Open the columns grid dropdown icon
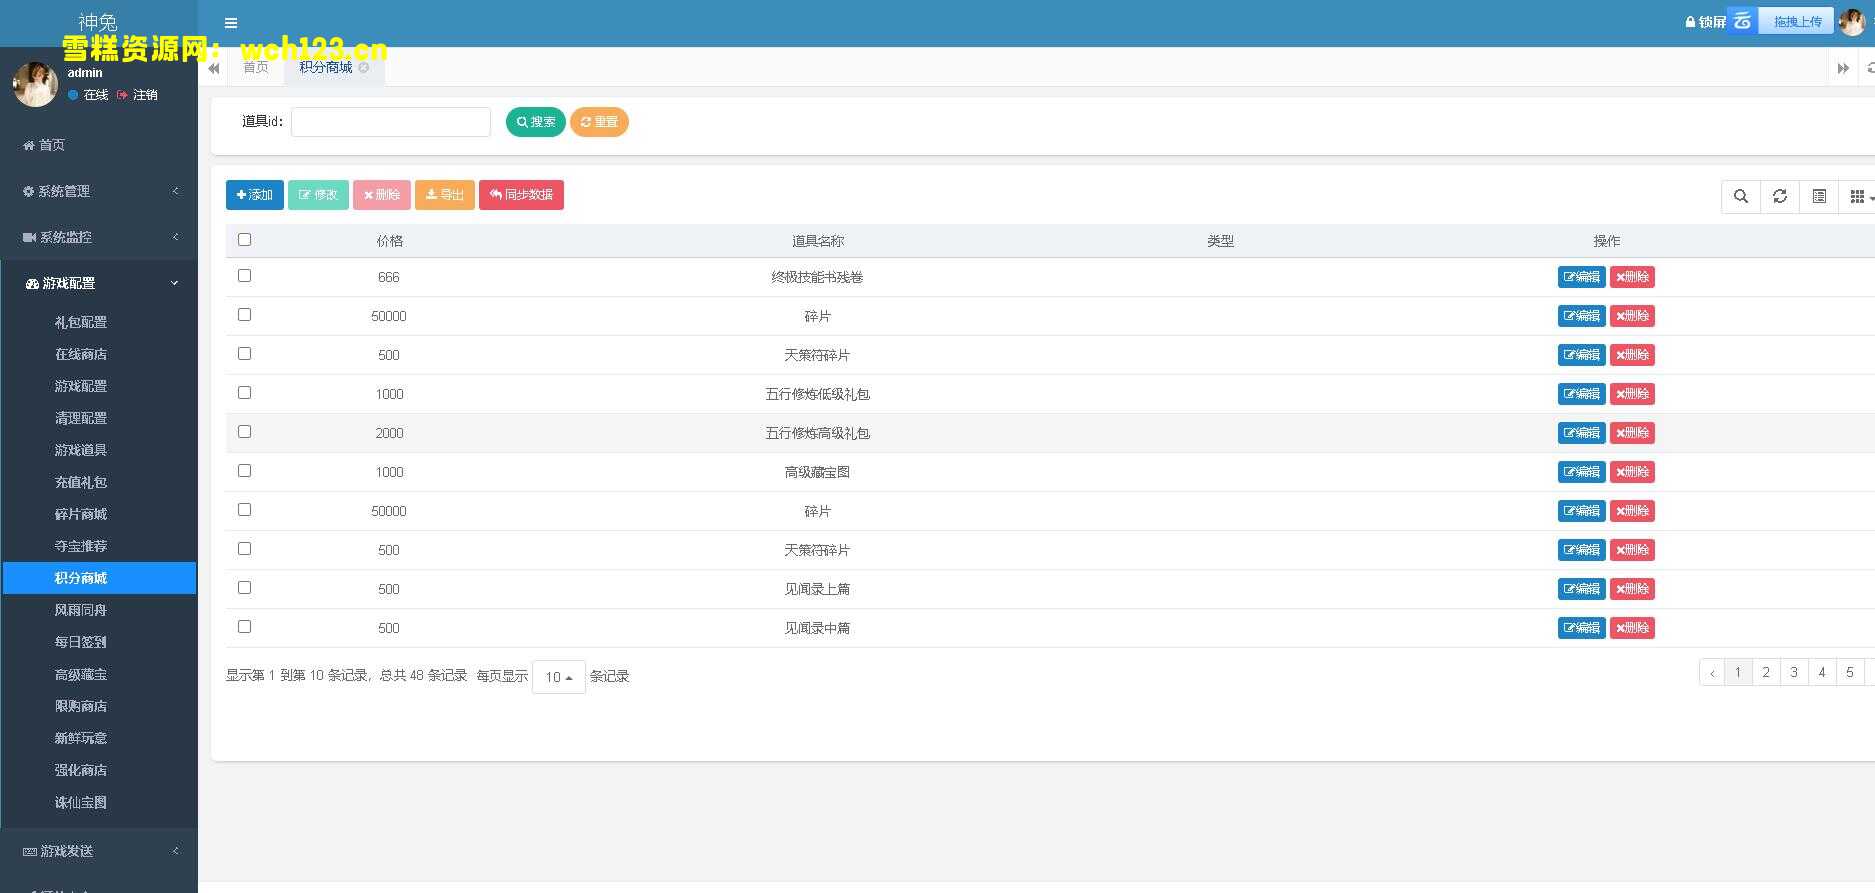The width and height of the screenshot is (1875, 893). point(1859,196)
